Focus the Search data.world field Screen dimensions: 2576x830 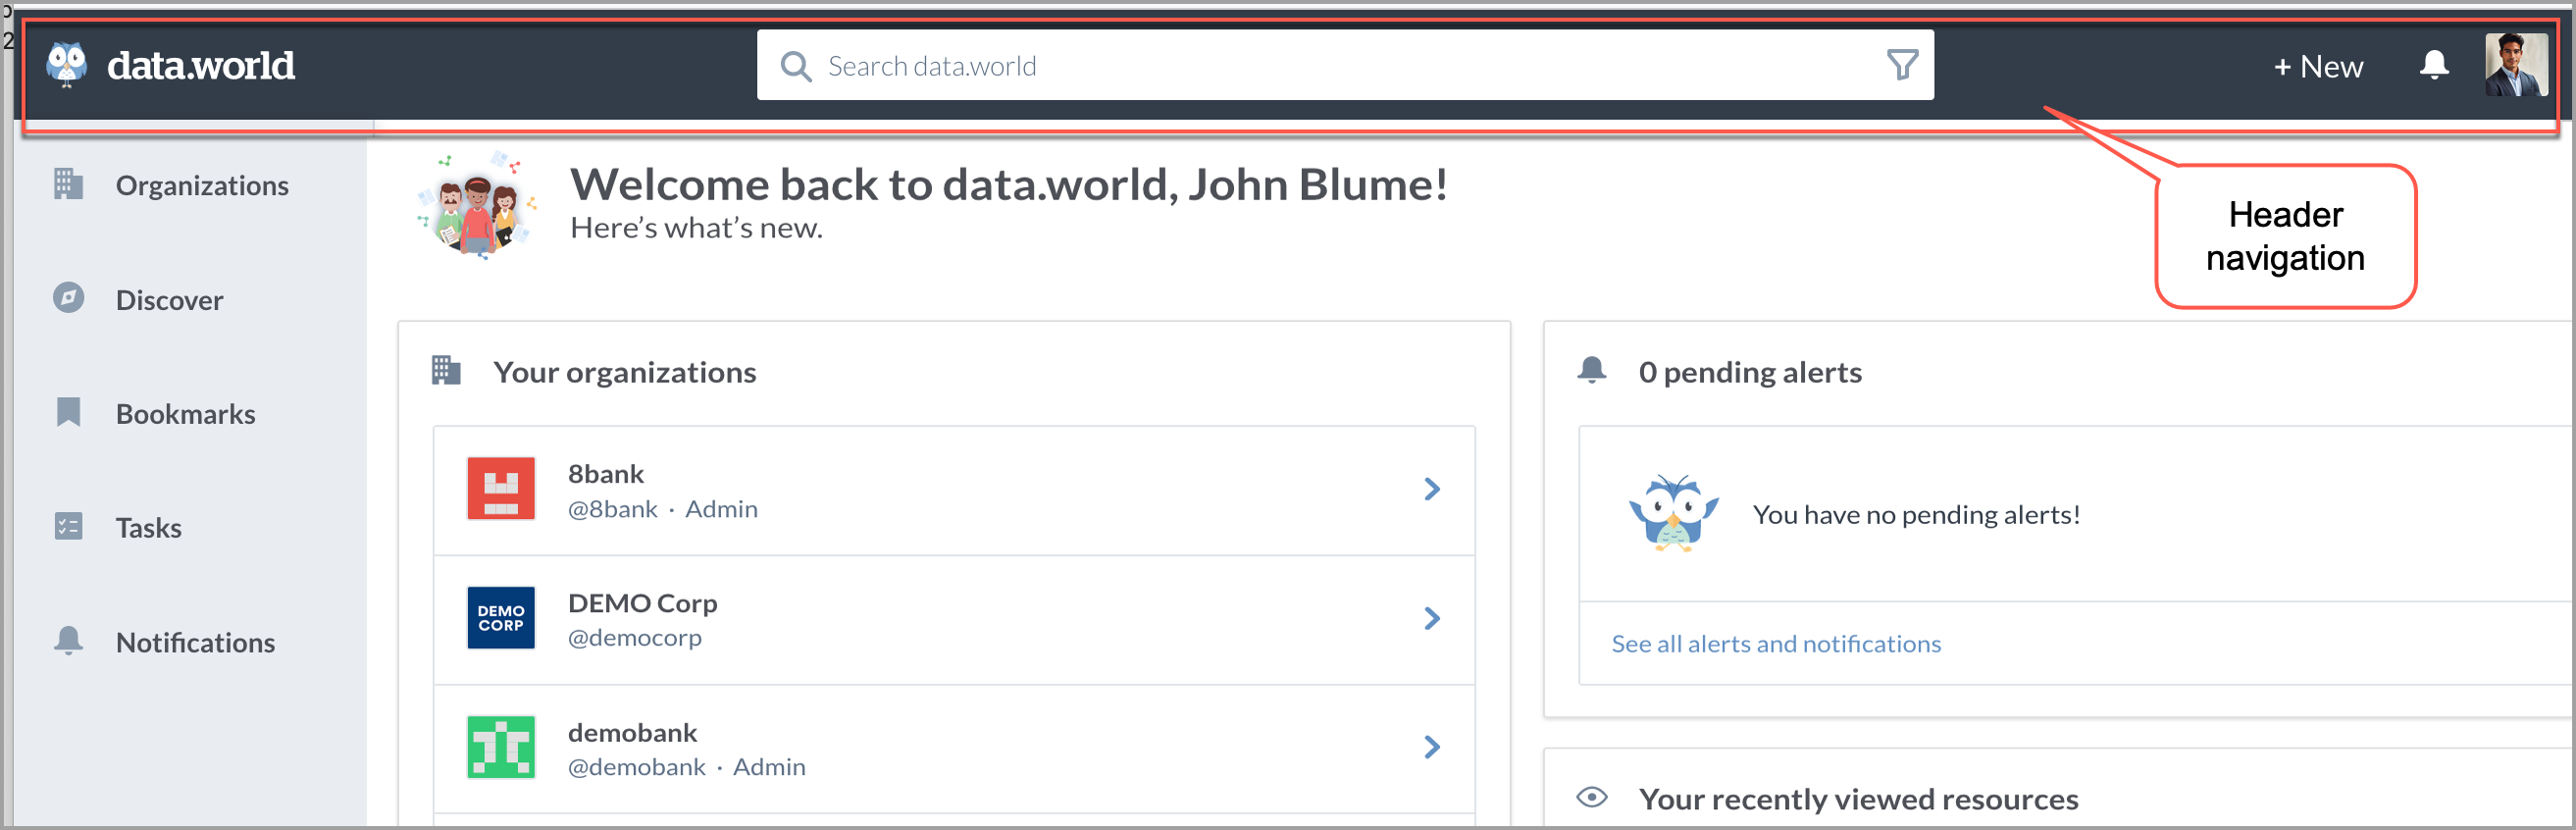[x=1344, y=65]
